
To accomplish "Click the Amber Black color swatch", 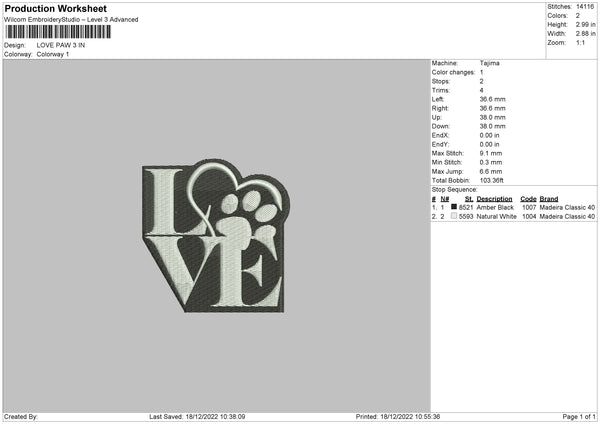I will pos(454,207).
